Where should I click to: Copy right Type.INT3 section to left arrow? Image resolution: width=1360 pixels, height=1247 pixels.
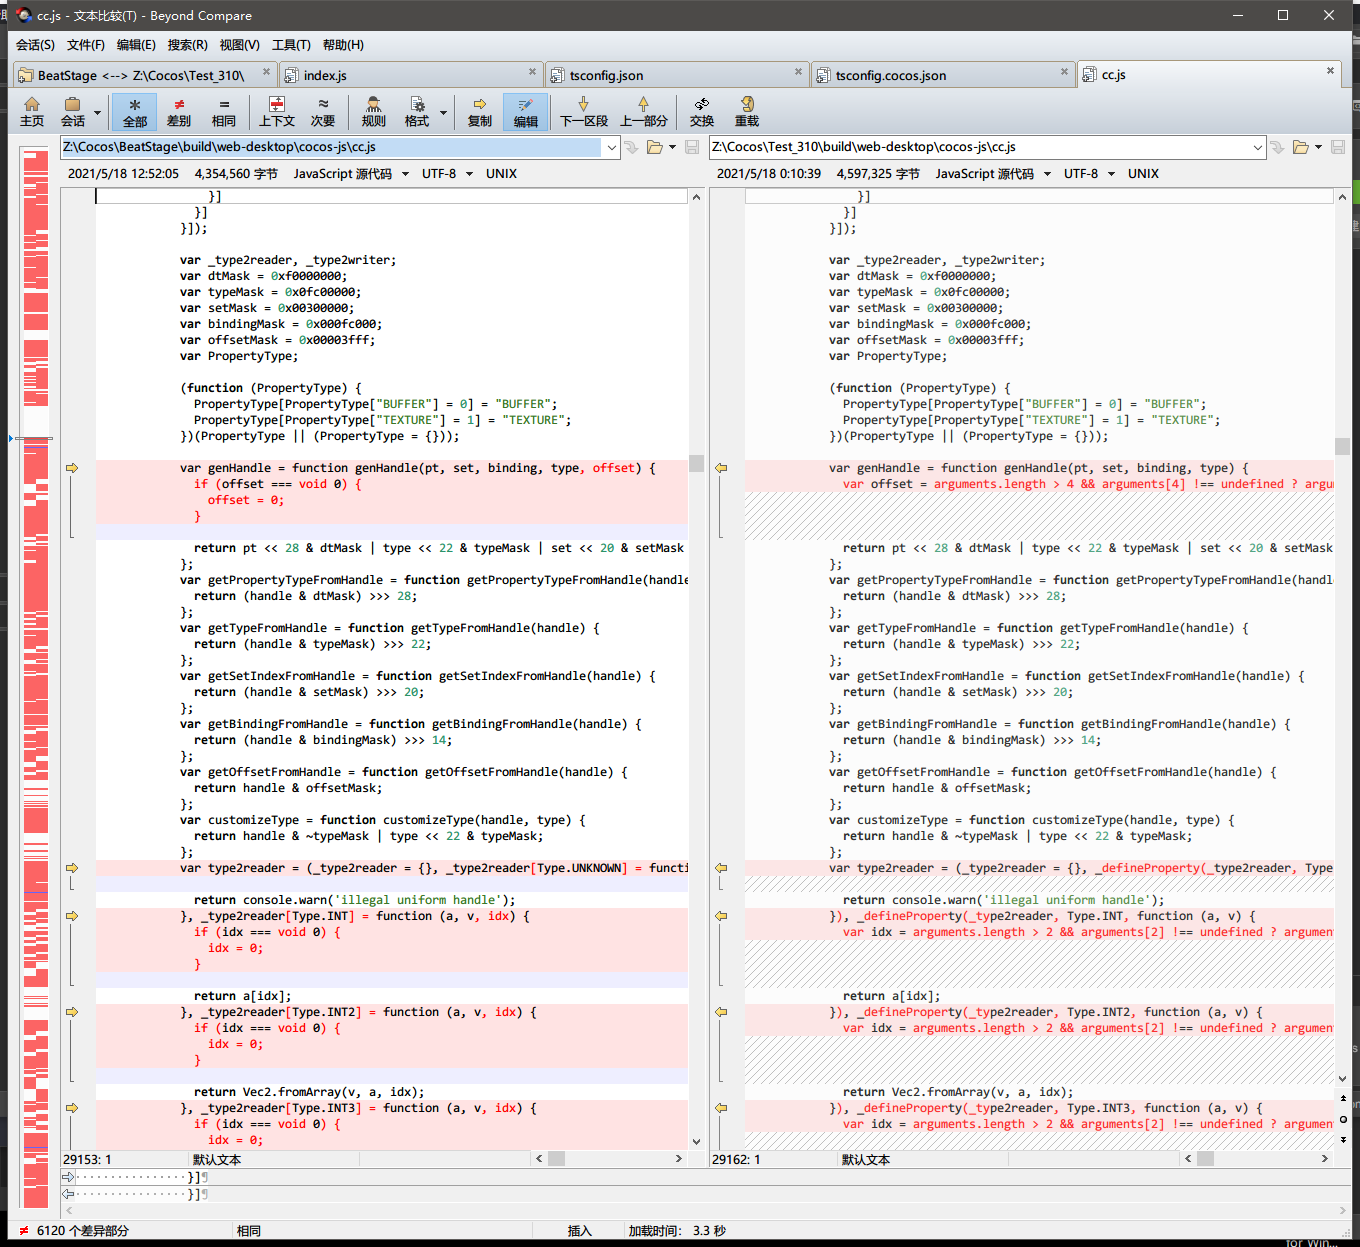[721, 1108]
